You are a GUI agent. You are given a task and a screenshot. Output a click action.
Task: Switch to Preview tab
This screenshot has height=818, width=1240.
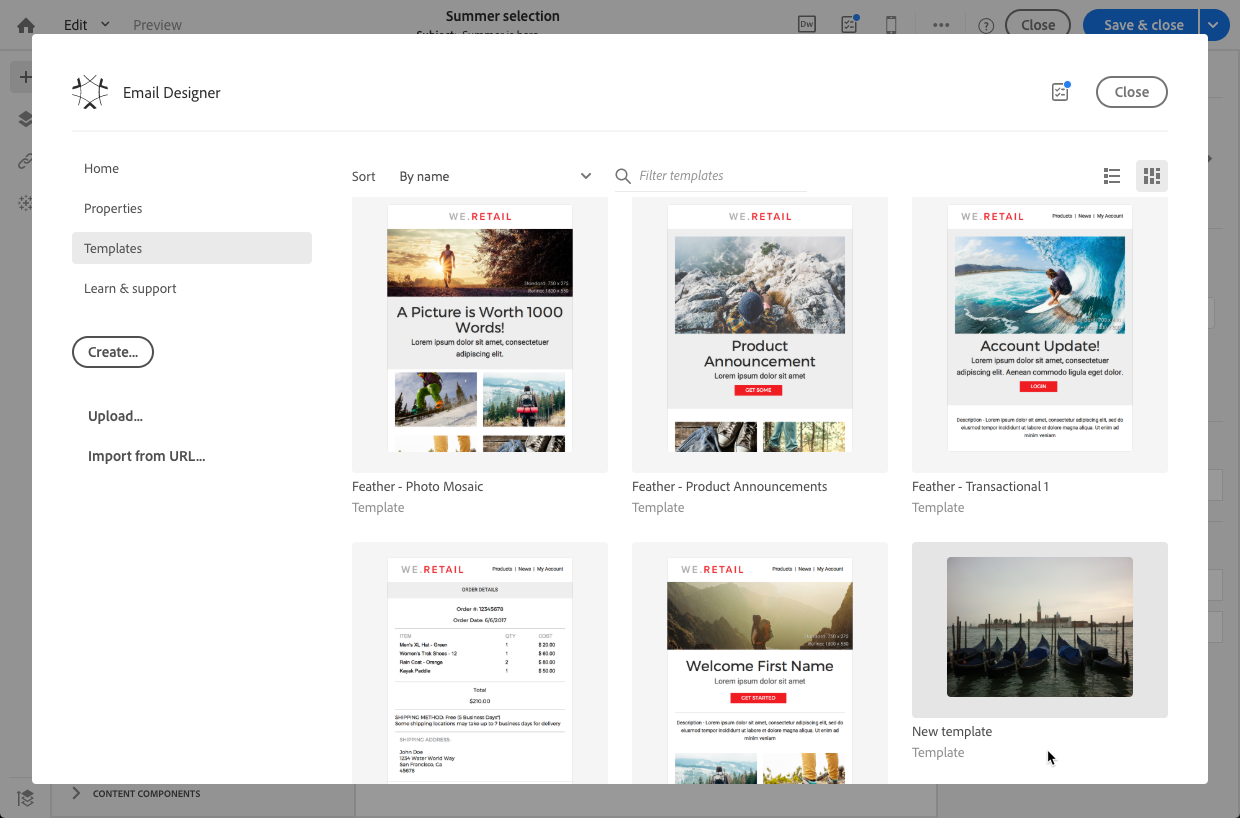(x=157, y=25)
